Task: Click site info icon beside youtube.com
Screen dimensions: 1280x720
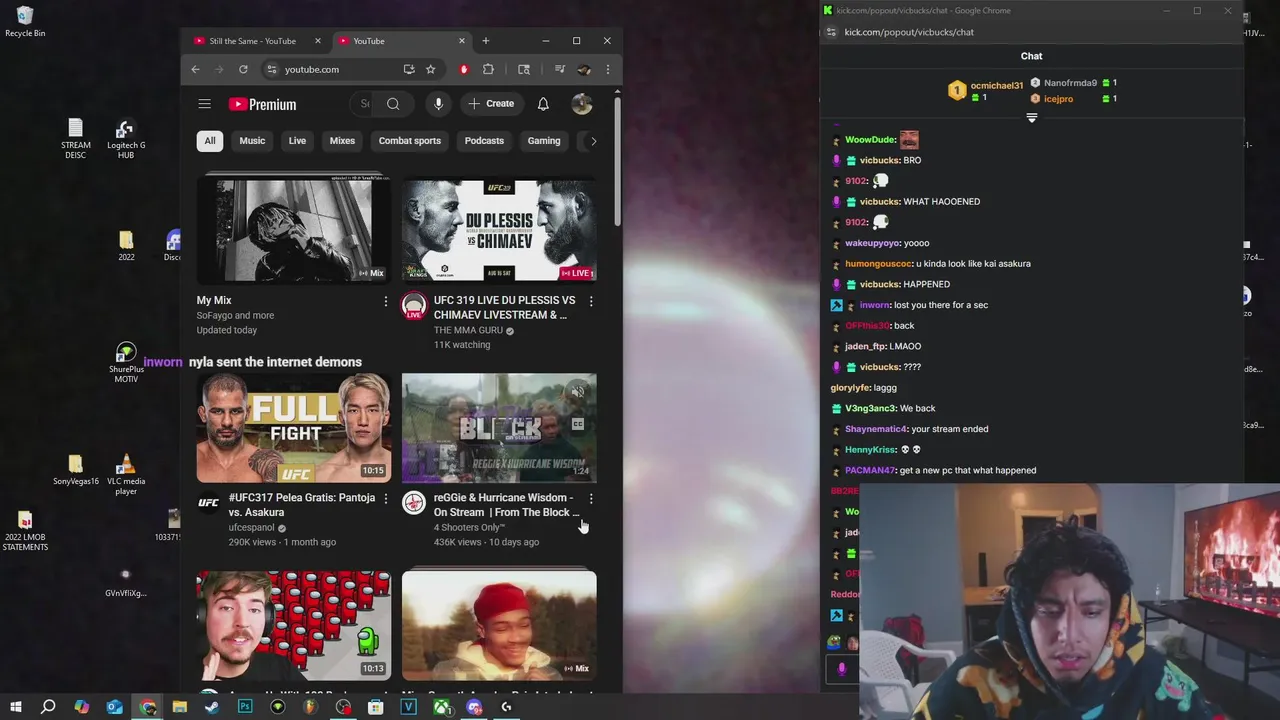Action: pyautogui.click(x=271, y=69)
